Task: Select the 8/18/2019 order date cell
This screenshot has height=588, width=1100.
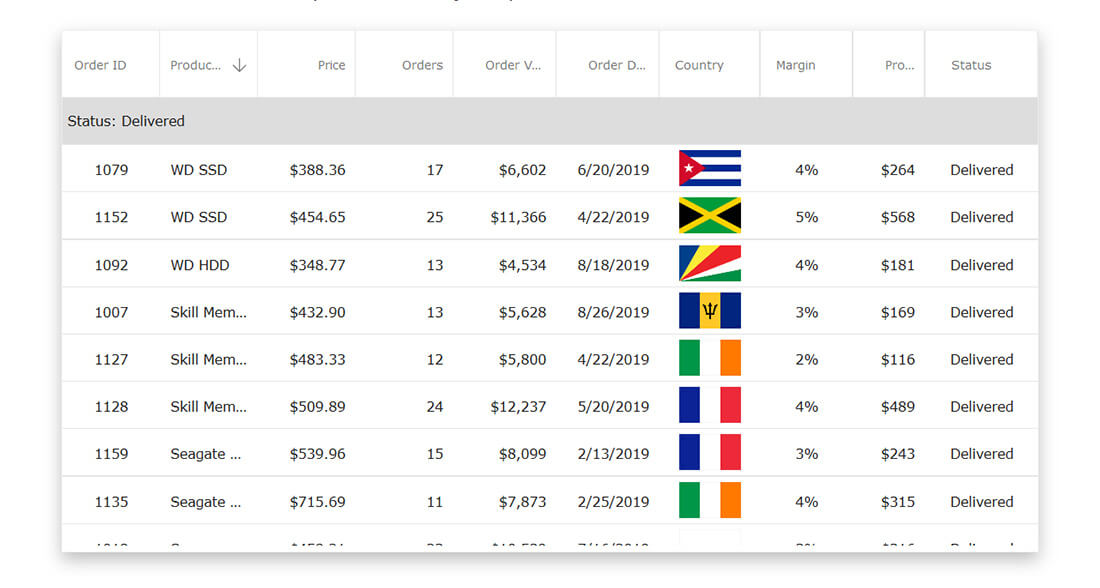Action: point(613,265)
